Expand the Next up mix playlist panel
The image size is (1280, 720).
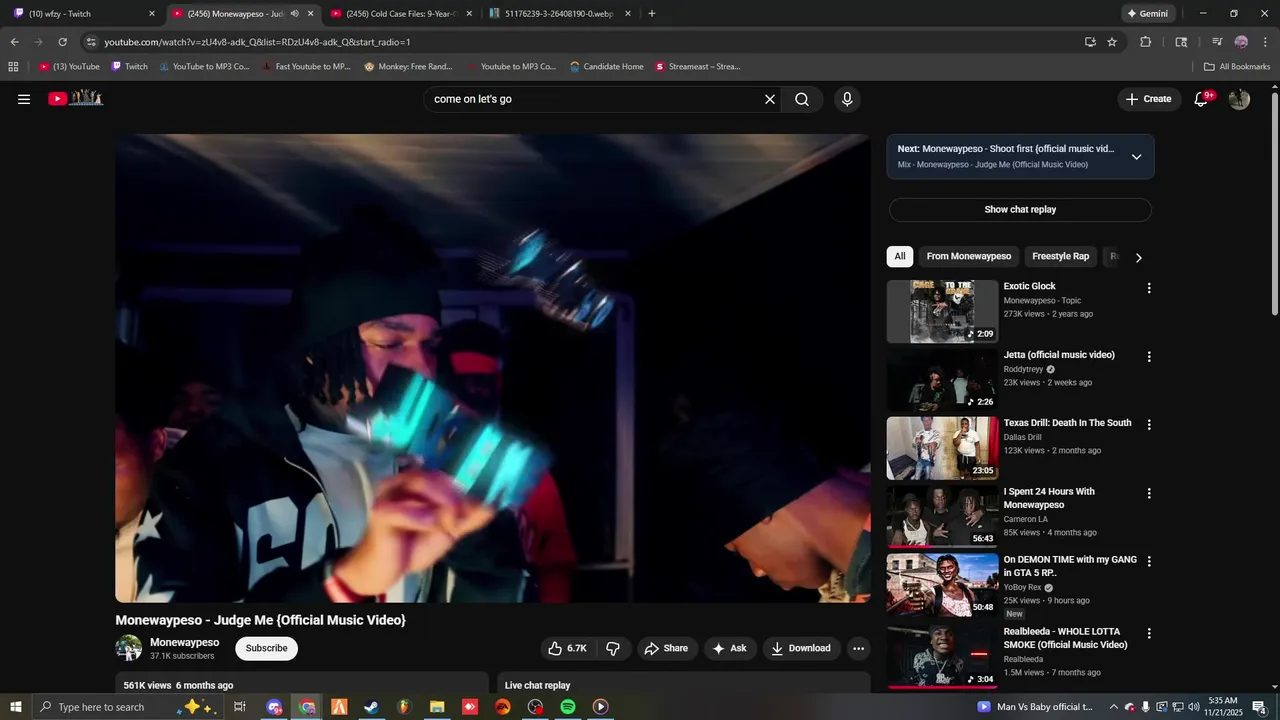coord(1136,157)
